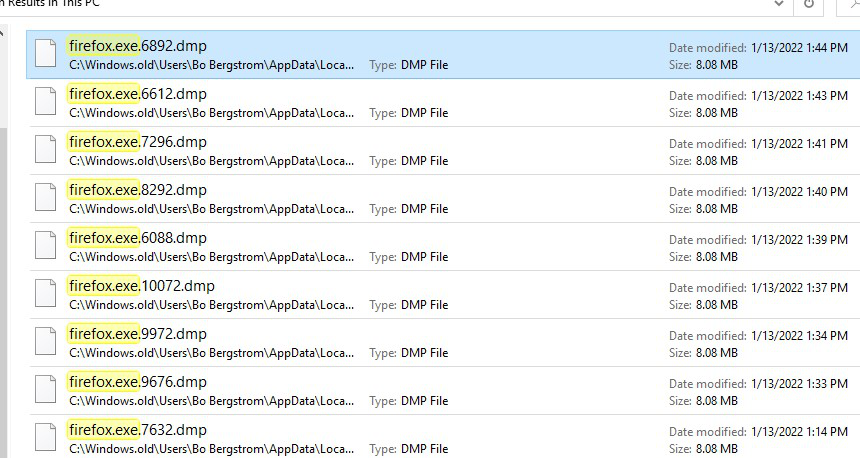860x458 pixels.
Task: Click the folder path under firefox.exe.7632.dmp
Action: pyautogui.click(x=212, y=449)
